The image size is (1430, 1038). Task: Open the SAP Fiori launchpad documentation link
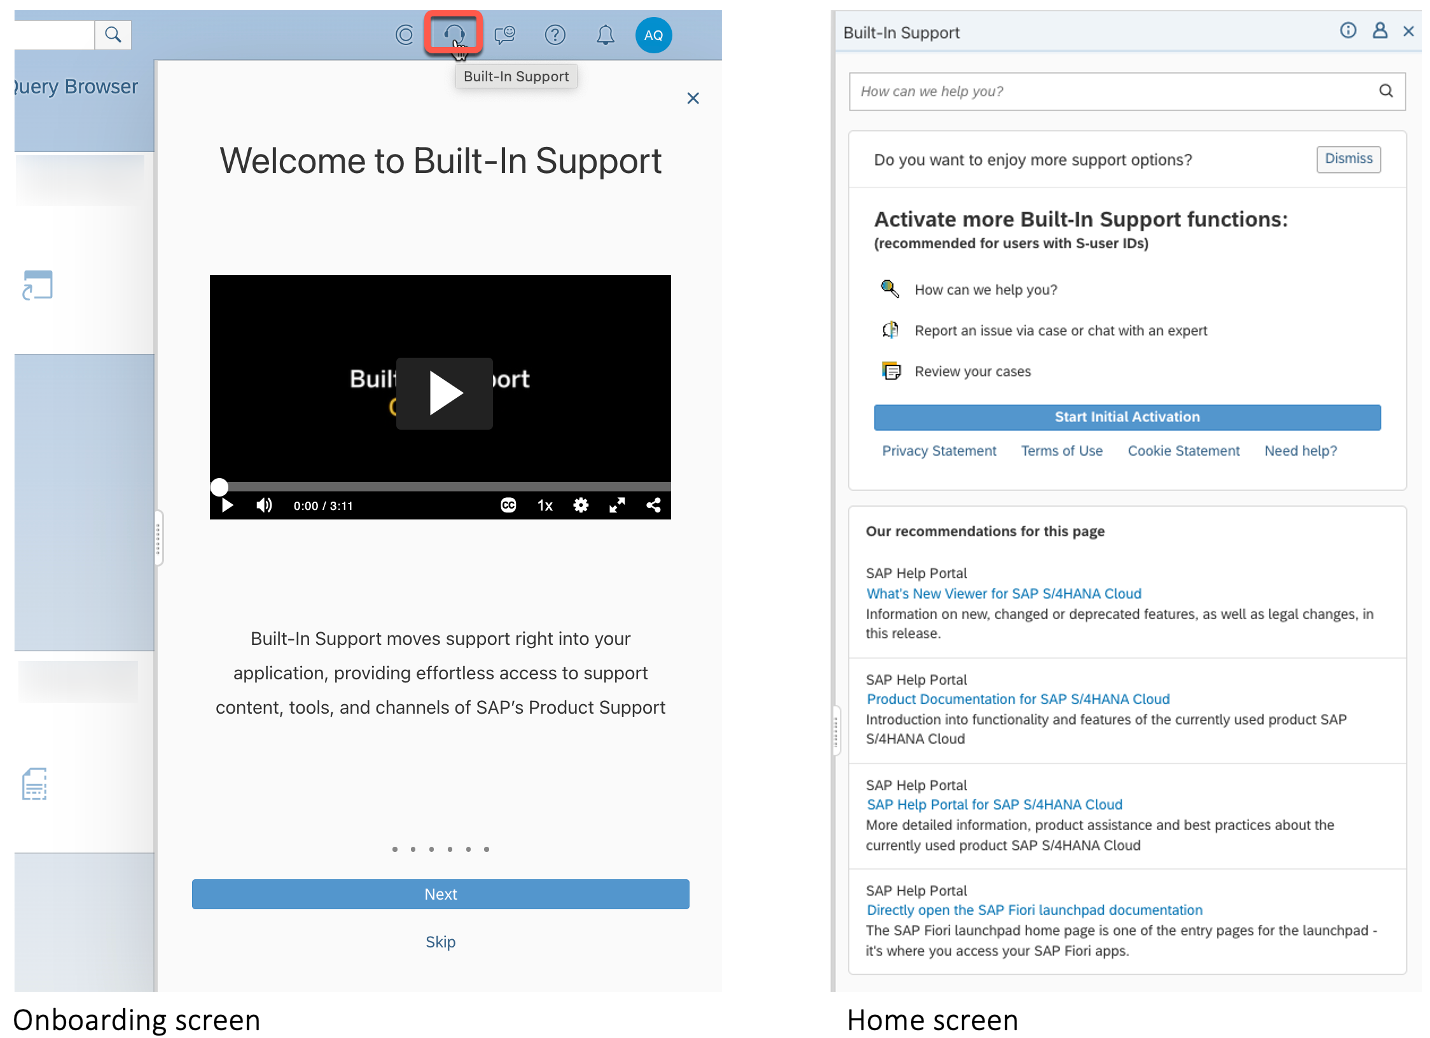[x=1034, y=910]
